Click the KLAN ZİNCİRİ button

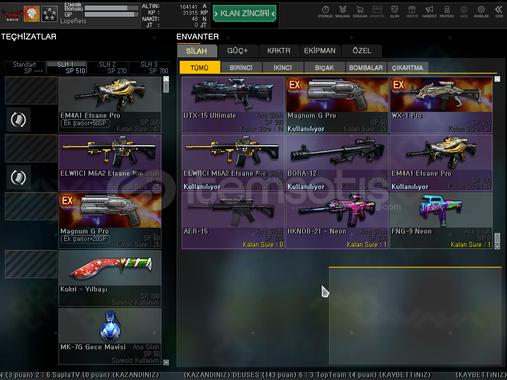[244, 13]
